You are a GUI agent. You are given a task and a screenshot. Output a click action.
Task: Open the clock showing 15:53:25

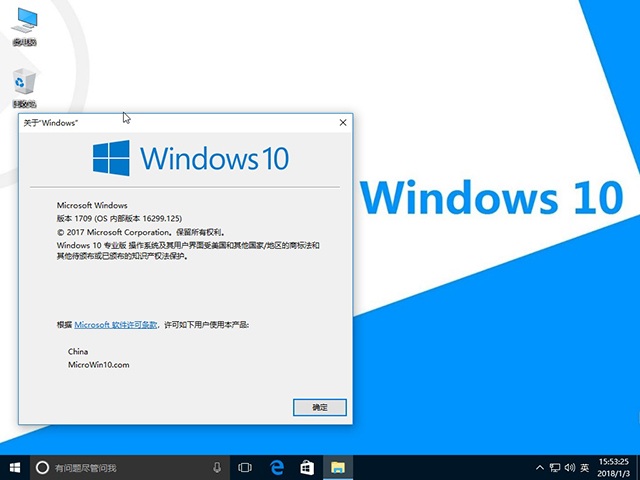tap(614, 467)
